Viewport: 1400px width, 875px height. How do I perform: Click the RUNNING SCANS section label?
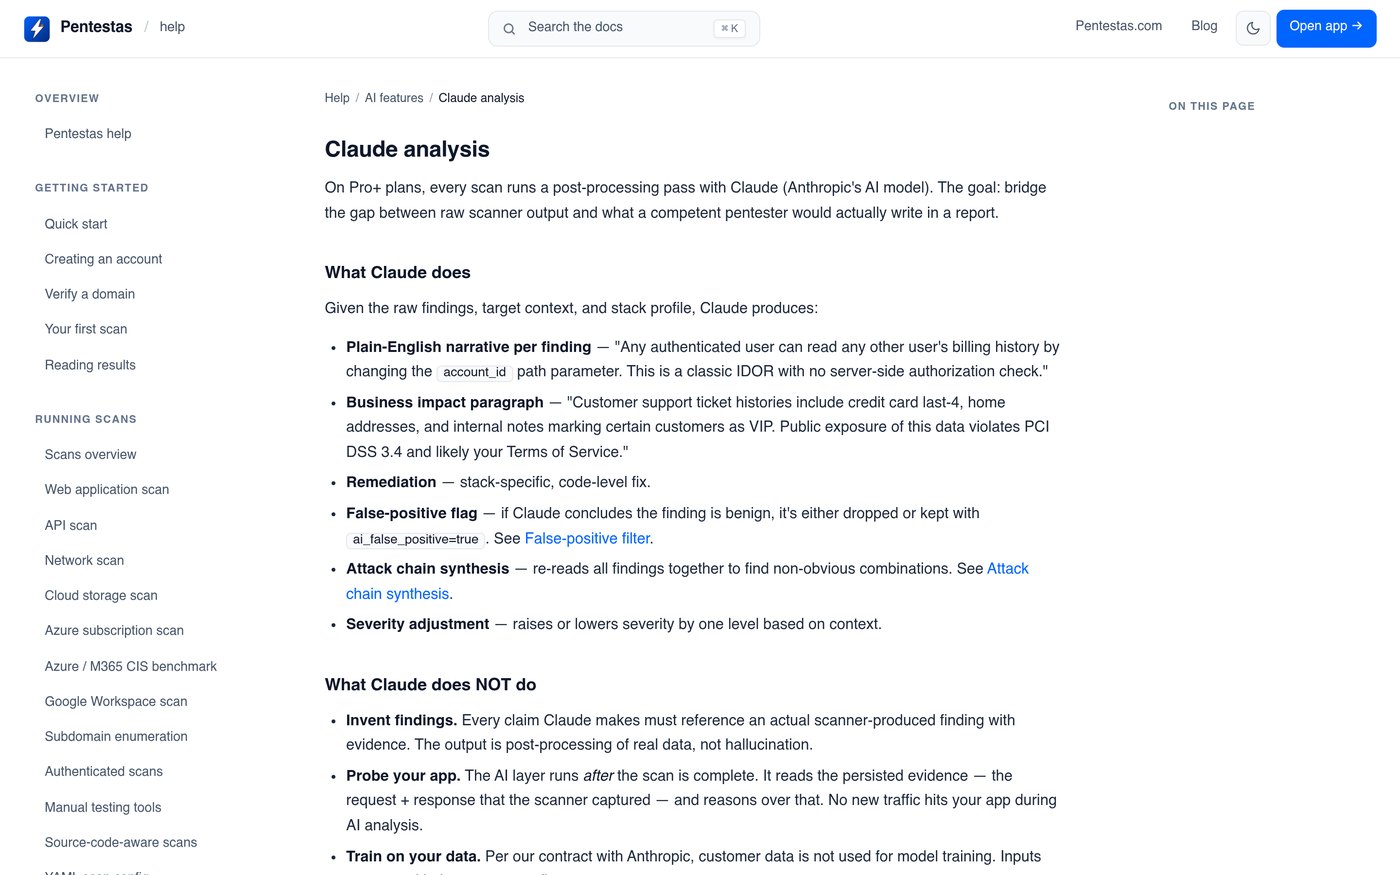(x=86, y=419)
